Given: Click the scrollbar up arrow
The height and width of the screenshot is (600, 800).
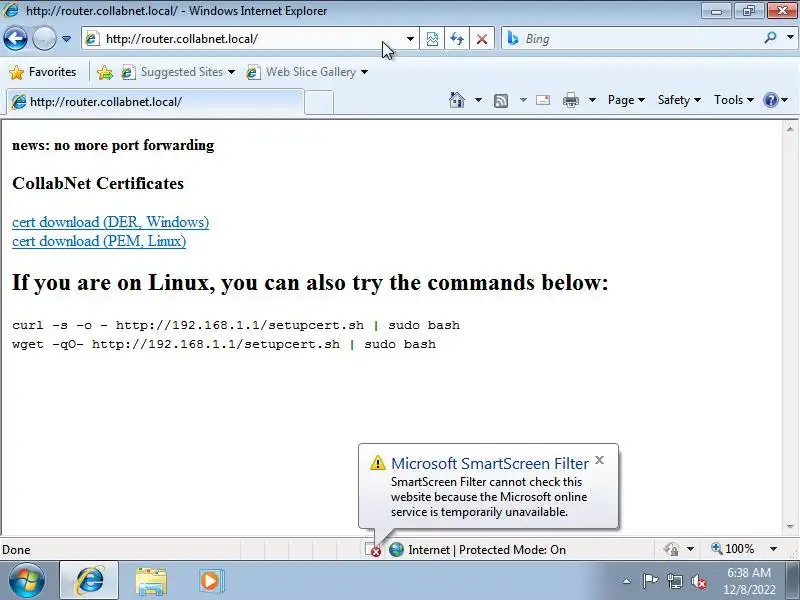Looking at the screenshot, I should (790, 128).
